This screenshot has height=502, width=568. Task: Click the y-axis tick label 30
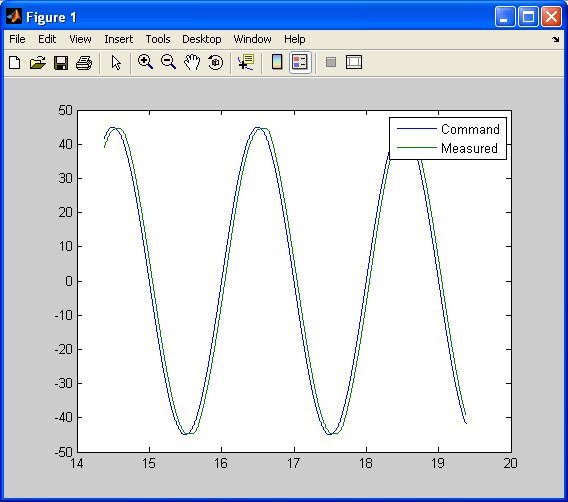[66, 178]
